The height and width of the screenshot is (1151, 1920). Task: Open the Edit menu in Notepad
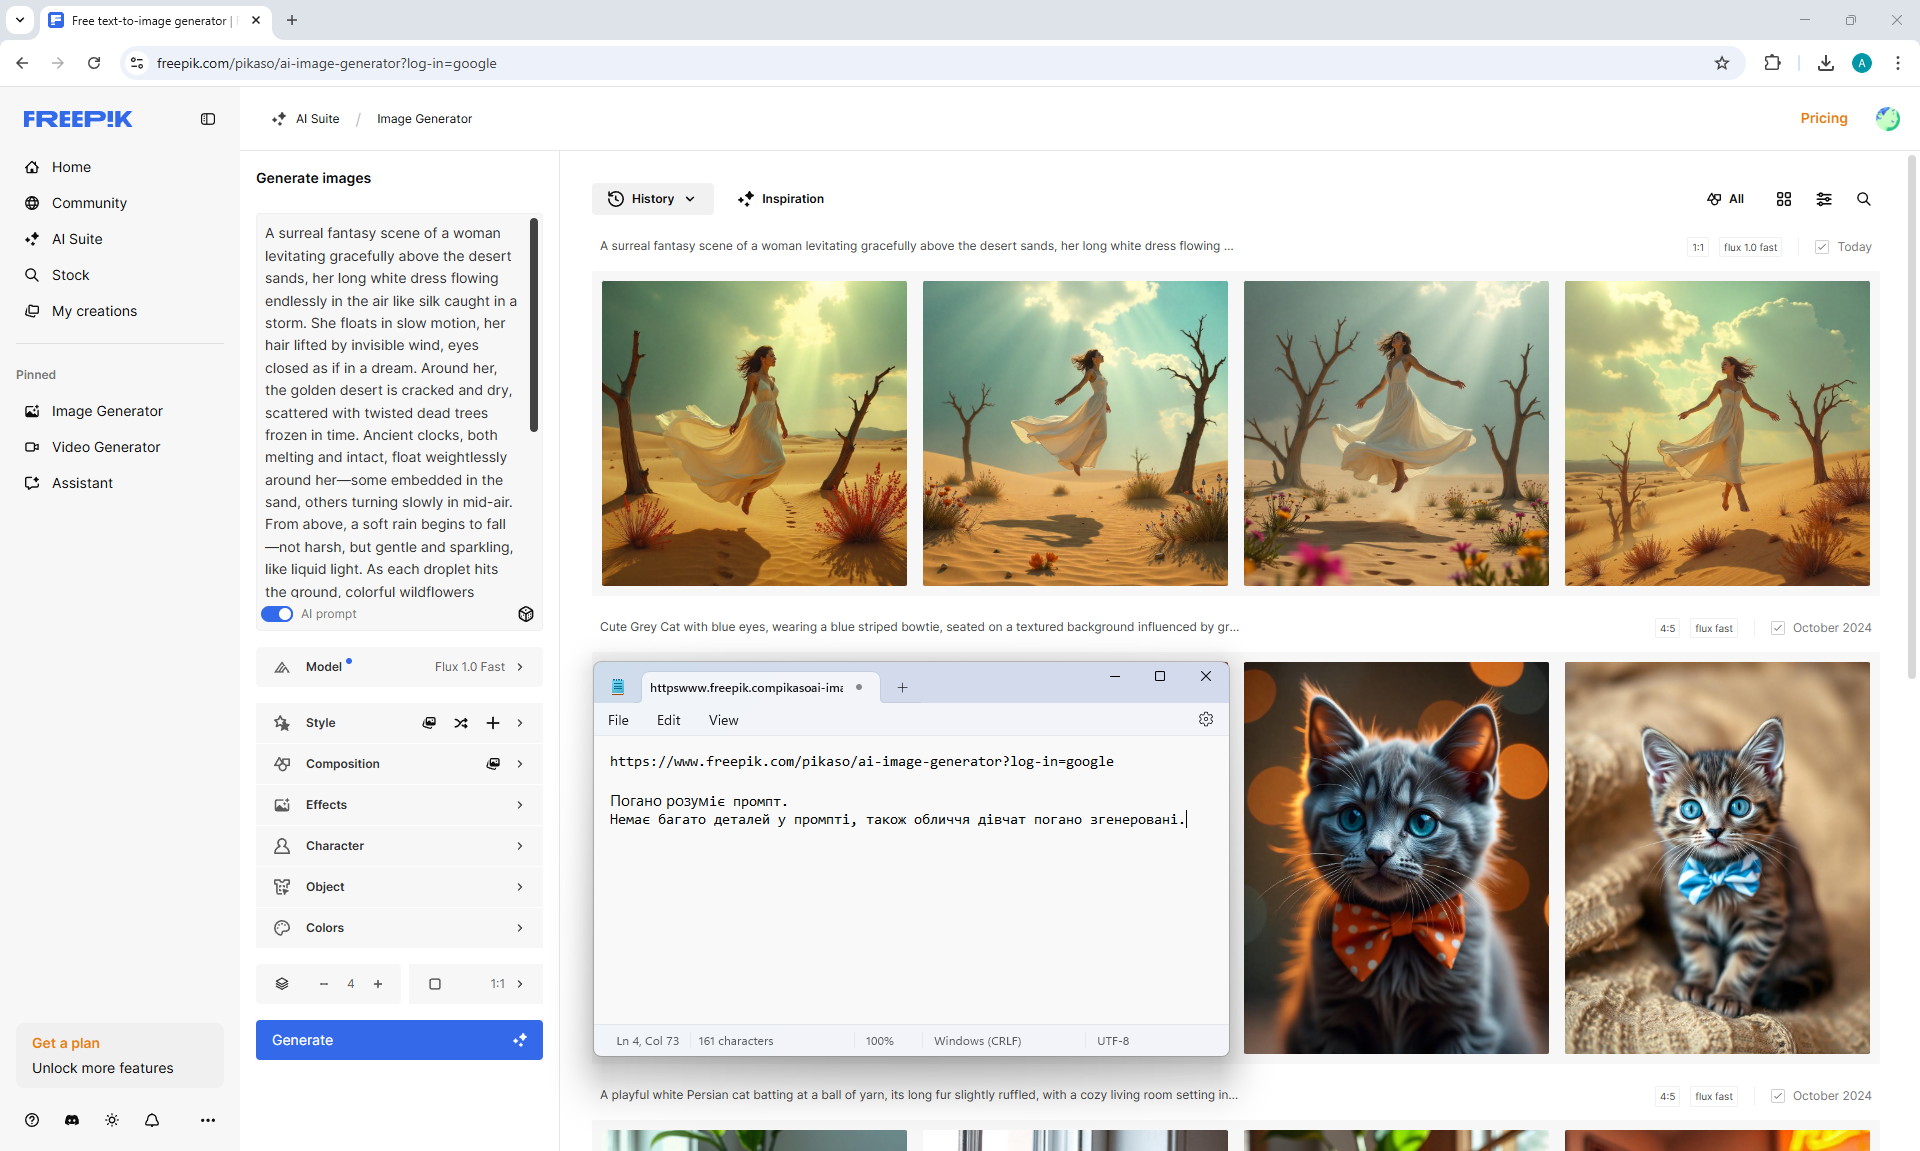click(668, 720)
